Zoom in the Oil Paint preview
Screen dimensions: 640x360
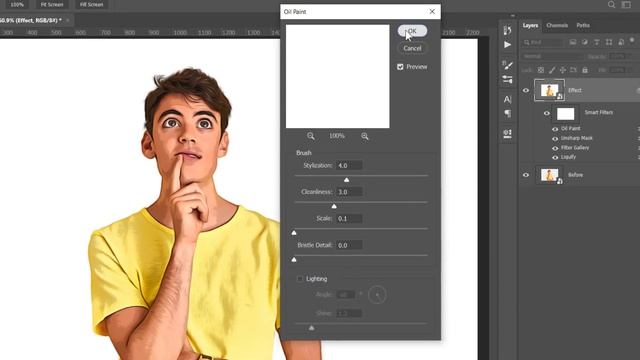[x=364, y=136]
